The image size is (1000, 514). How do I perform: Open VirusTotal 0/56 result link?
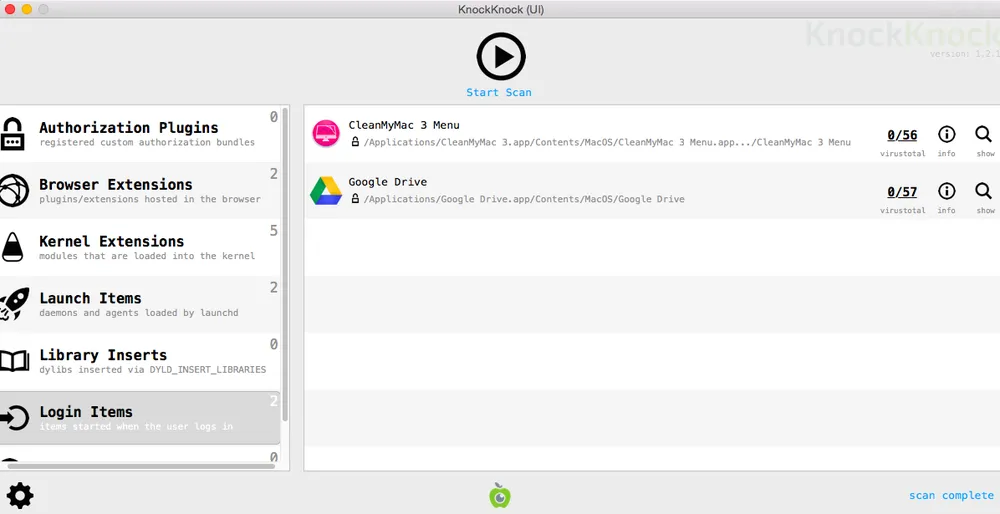902,135
